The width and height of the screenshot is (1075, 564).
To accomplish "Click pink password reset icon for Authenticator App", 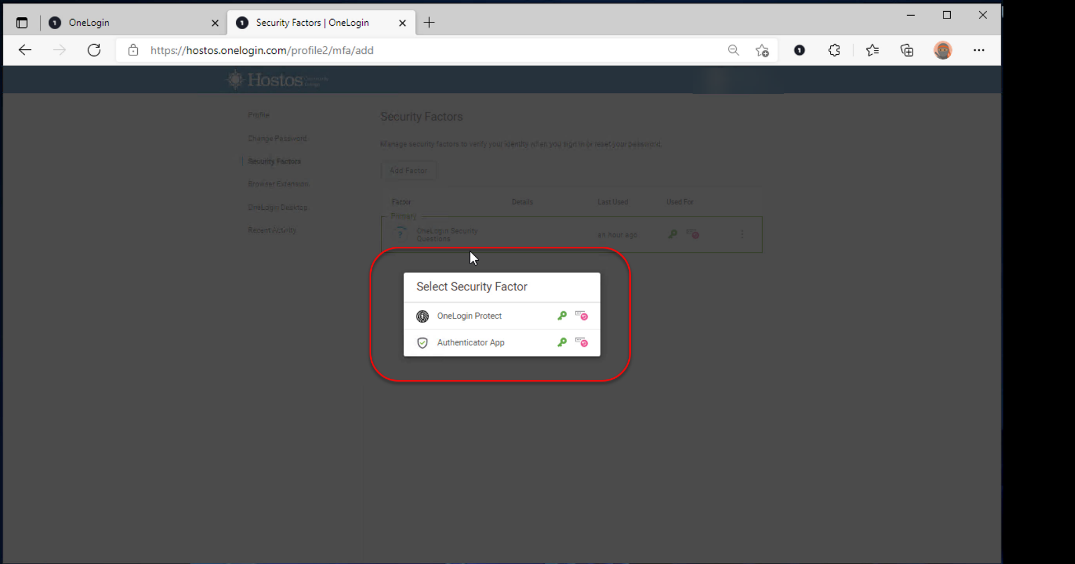I will pyautogui.click(x=581, y=343).
